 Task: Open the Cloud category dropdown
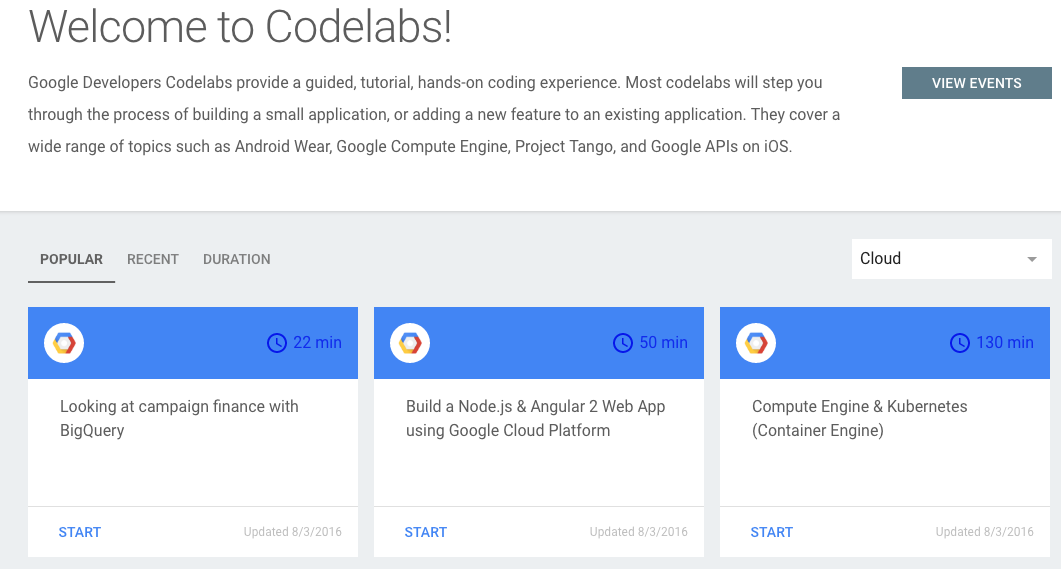pos(951,258)
